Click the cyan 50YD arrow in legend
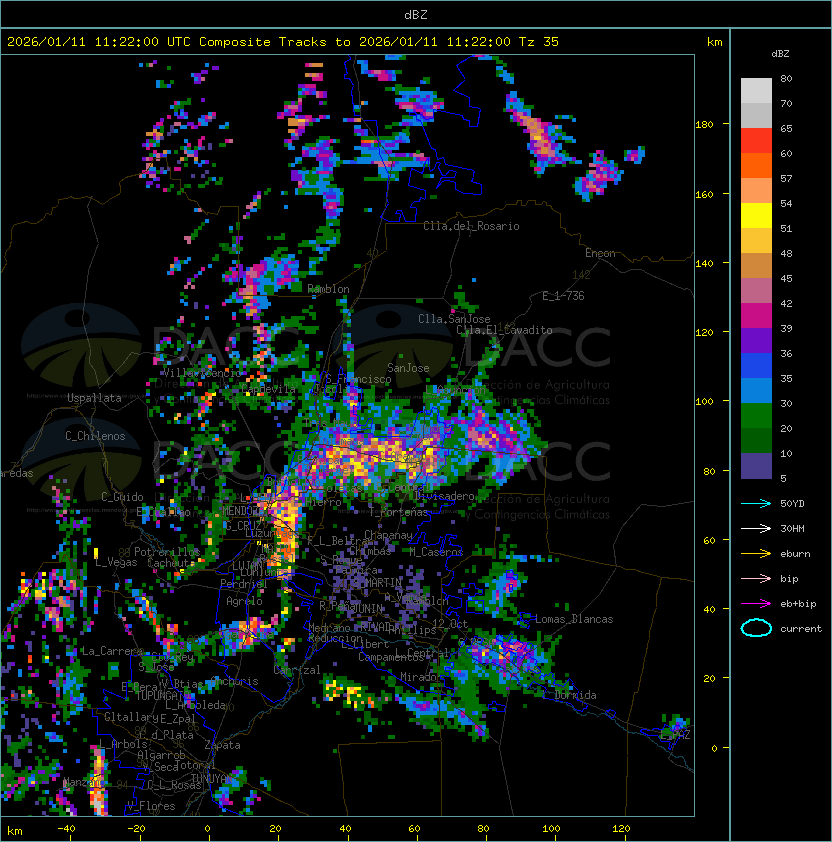 tap(756, 503)
